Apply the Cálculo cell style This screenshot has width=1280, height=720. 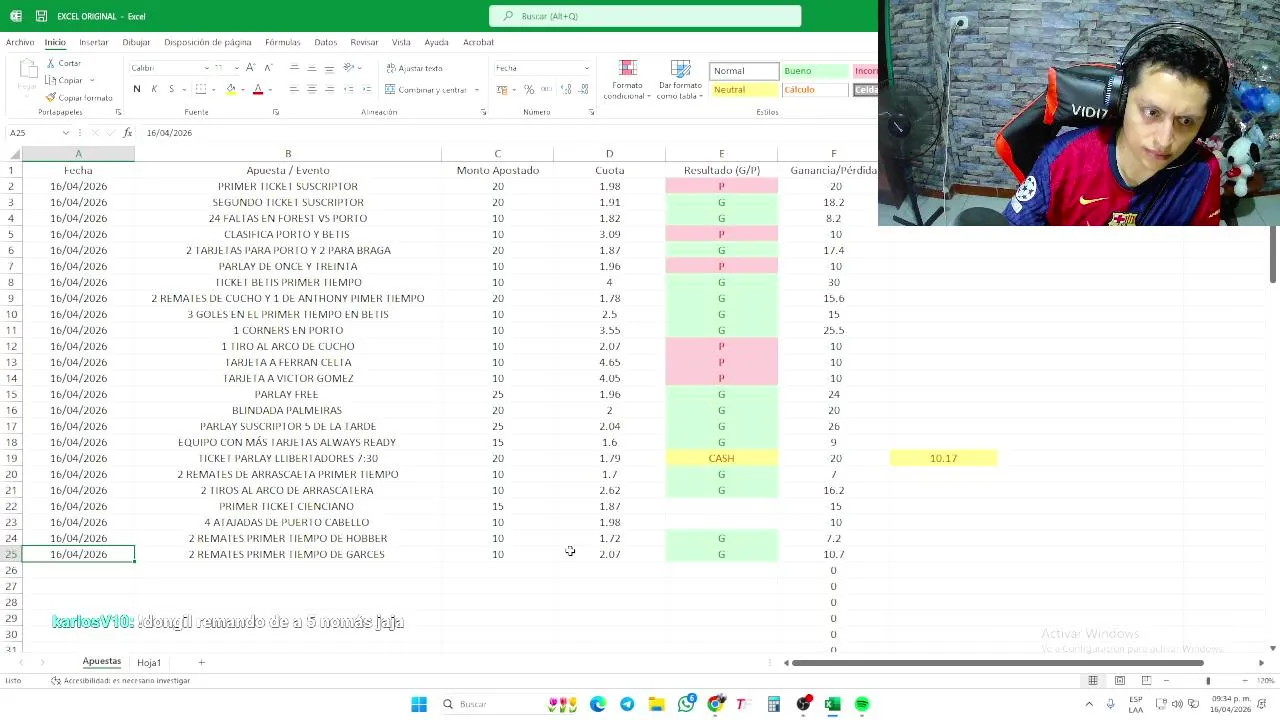click(814, 90)
